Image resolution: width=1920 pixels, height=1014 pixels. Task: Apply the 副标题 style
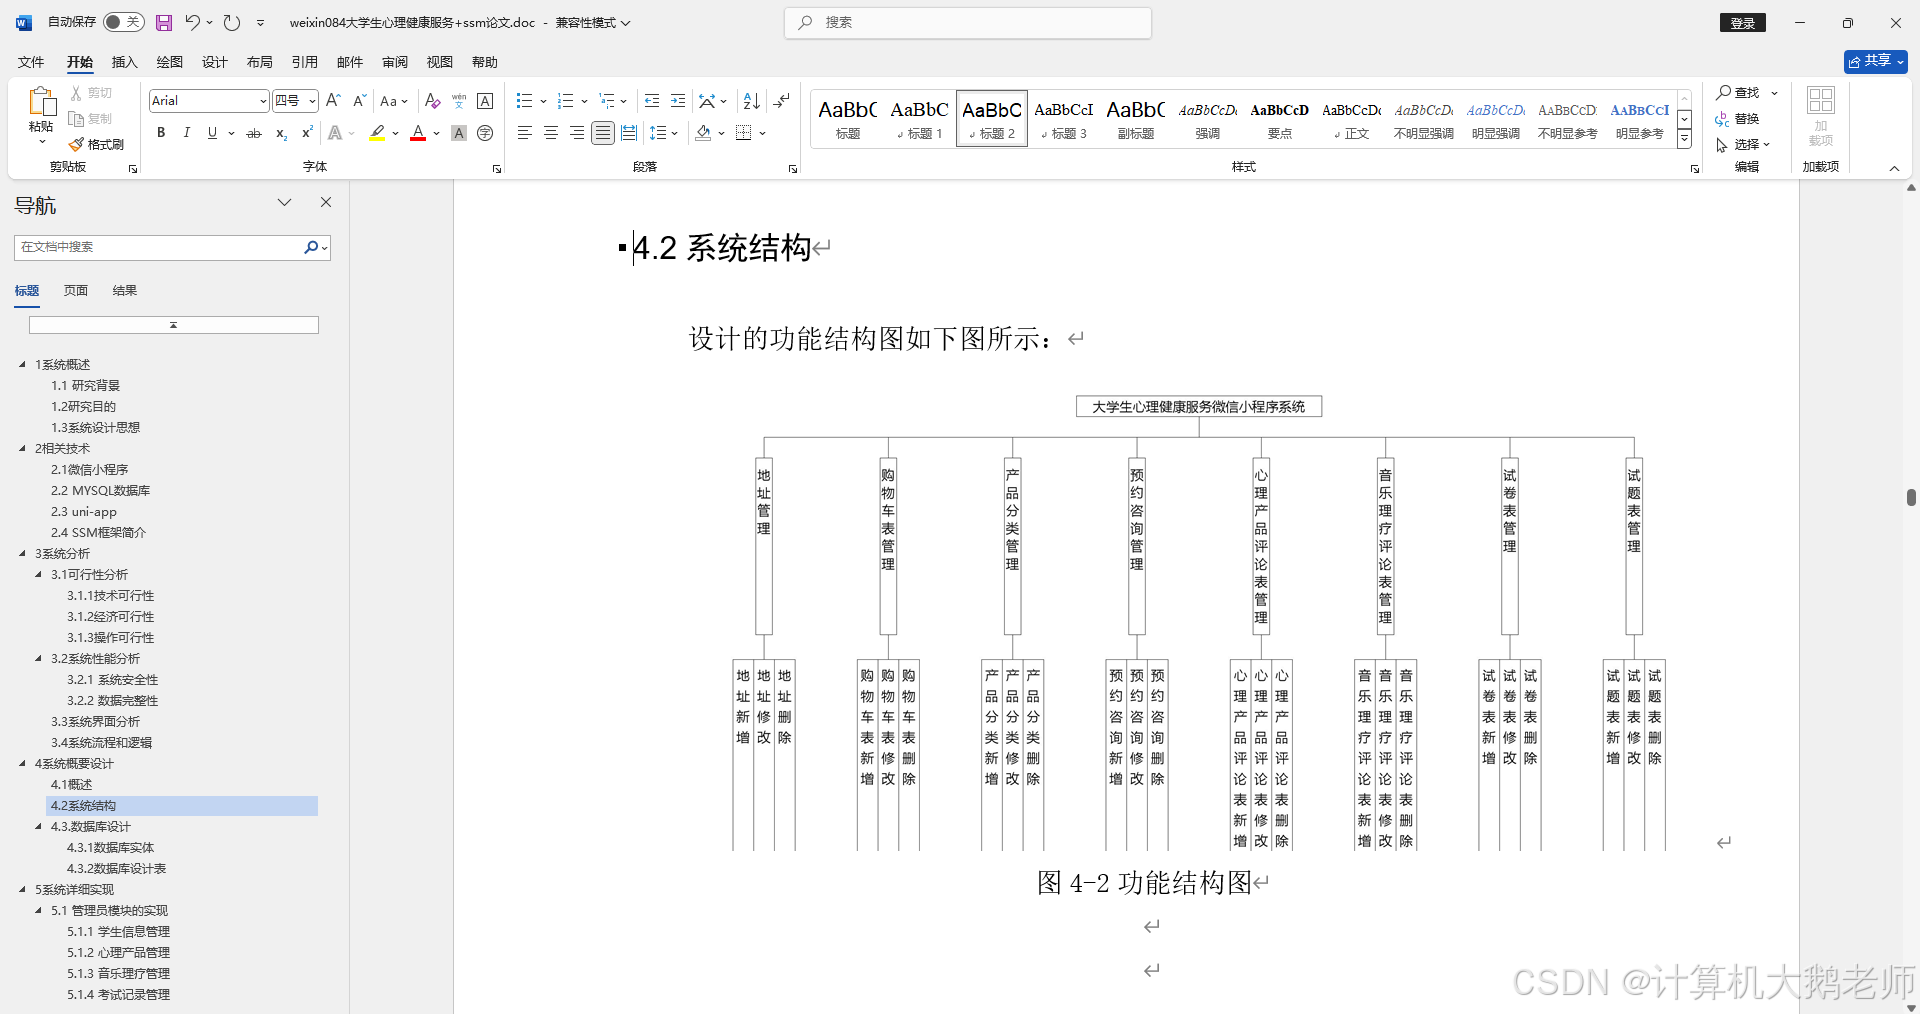[1136, 118]
